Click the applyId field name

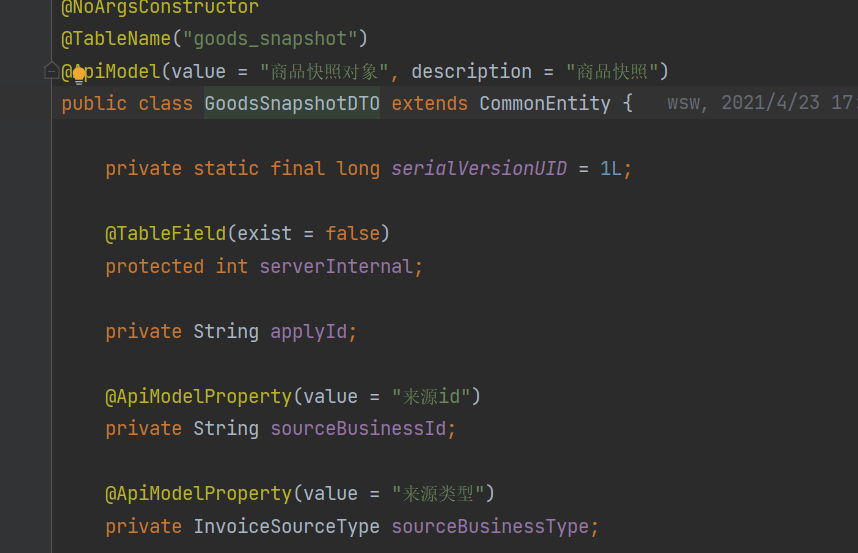(x=308, y=331)
